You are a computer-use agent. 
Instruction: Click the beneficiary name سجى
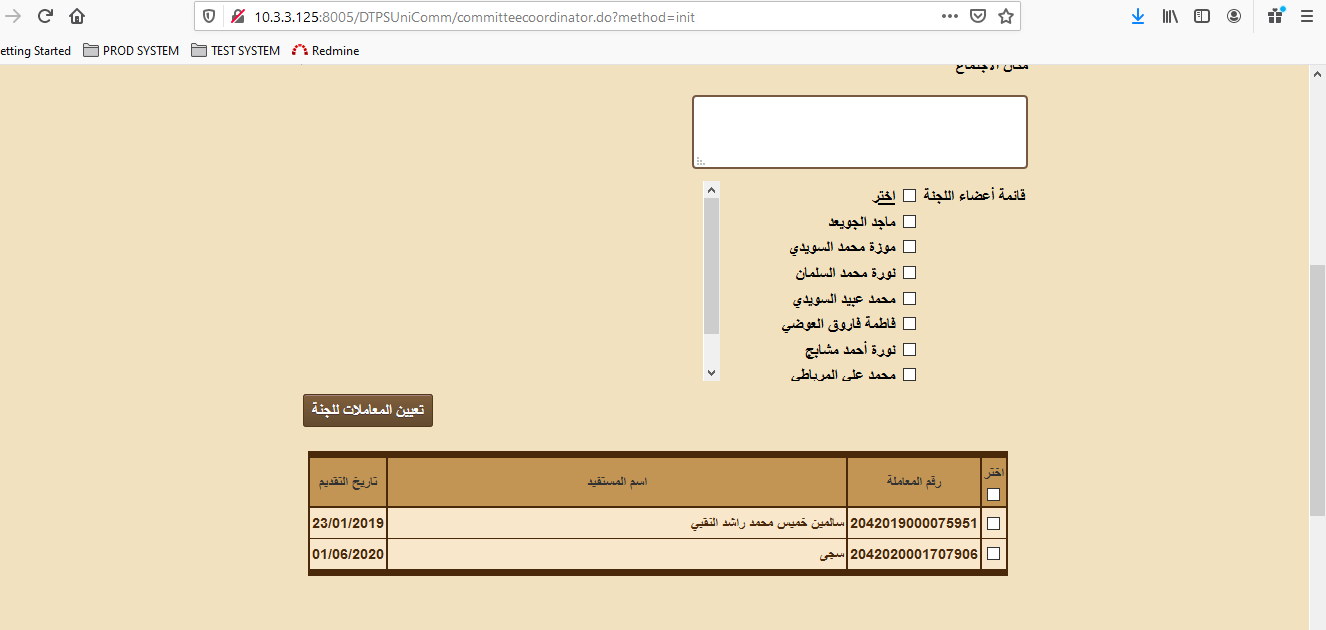tap(832, 553)
